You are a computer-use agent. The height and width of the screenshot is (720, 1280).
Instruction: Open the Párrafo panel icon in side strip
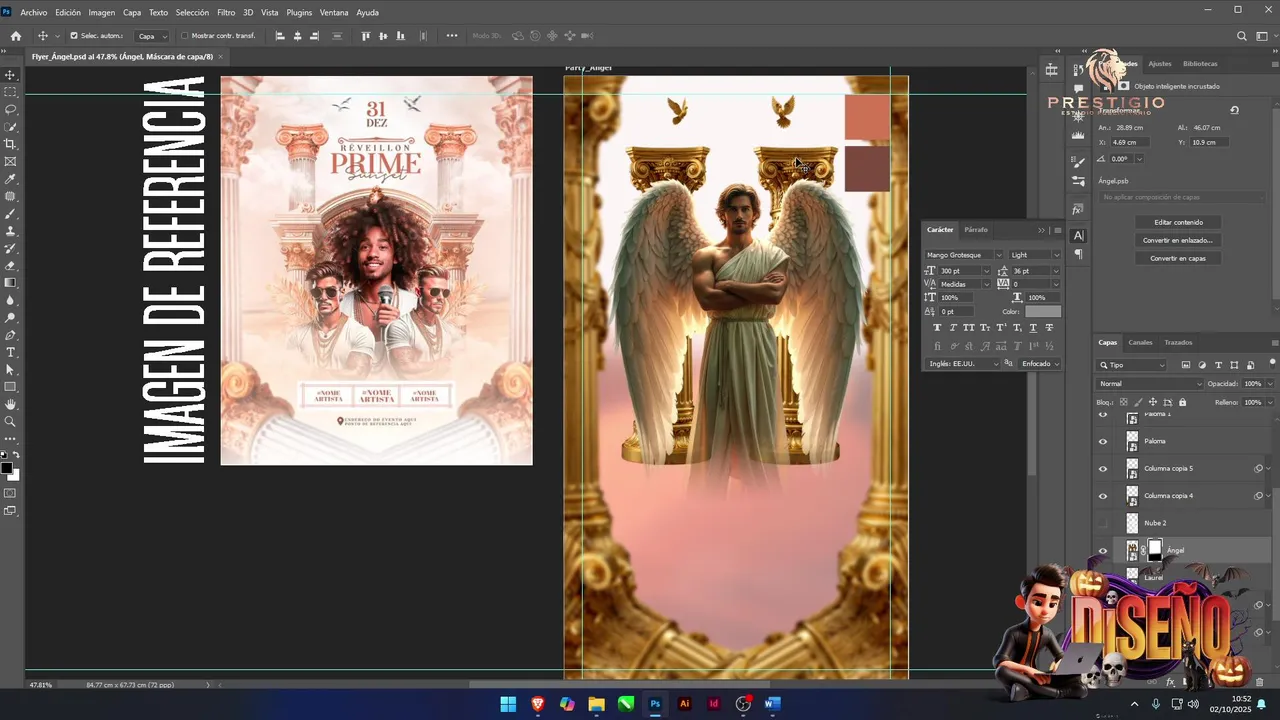tap(1078, 254)
